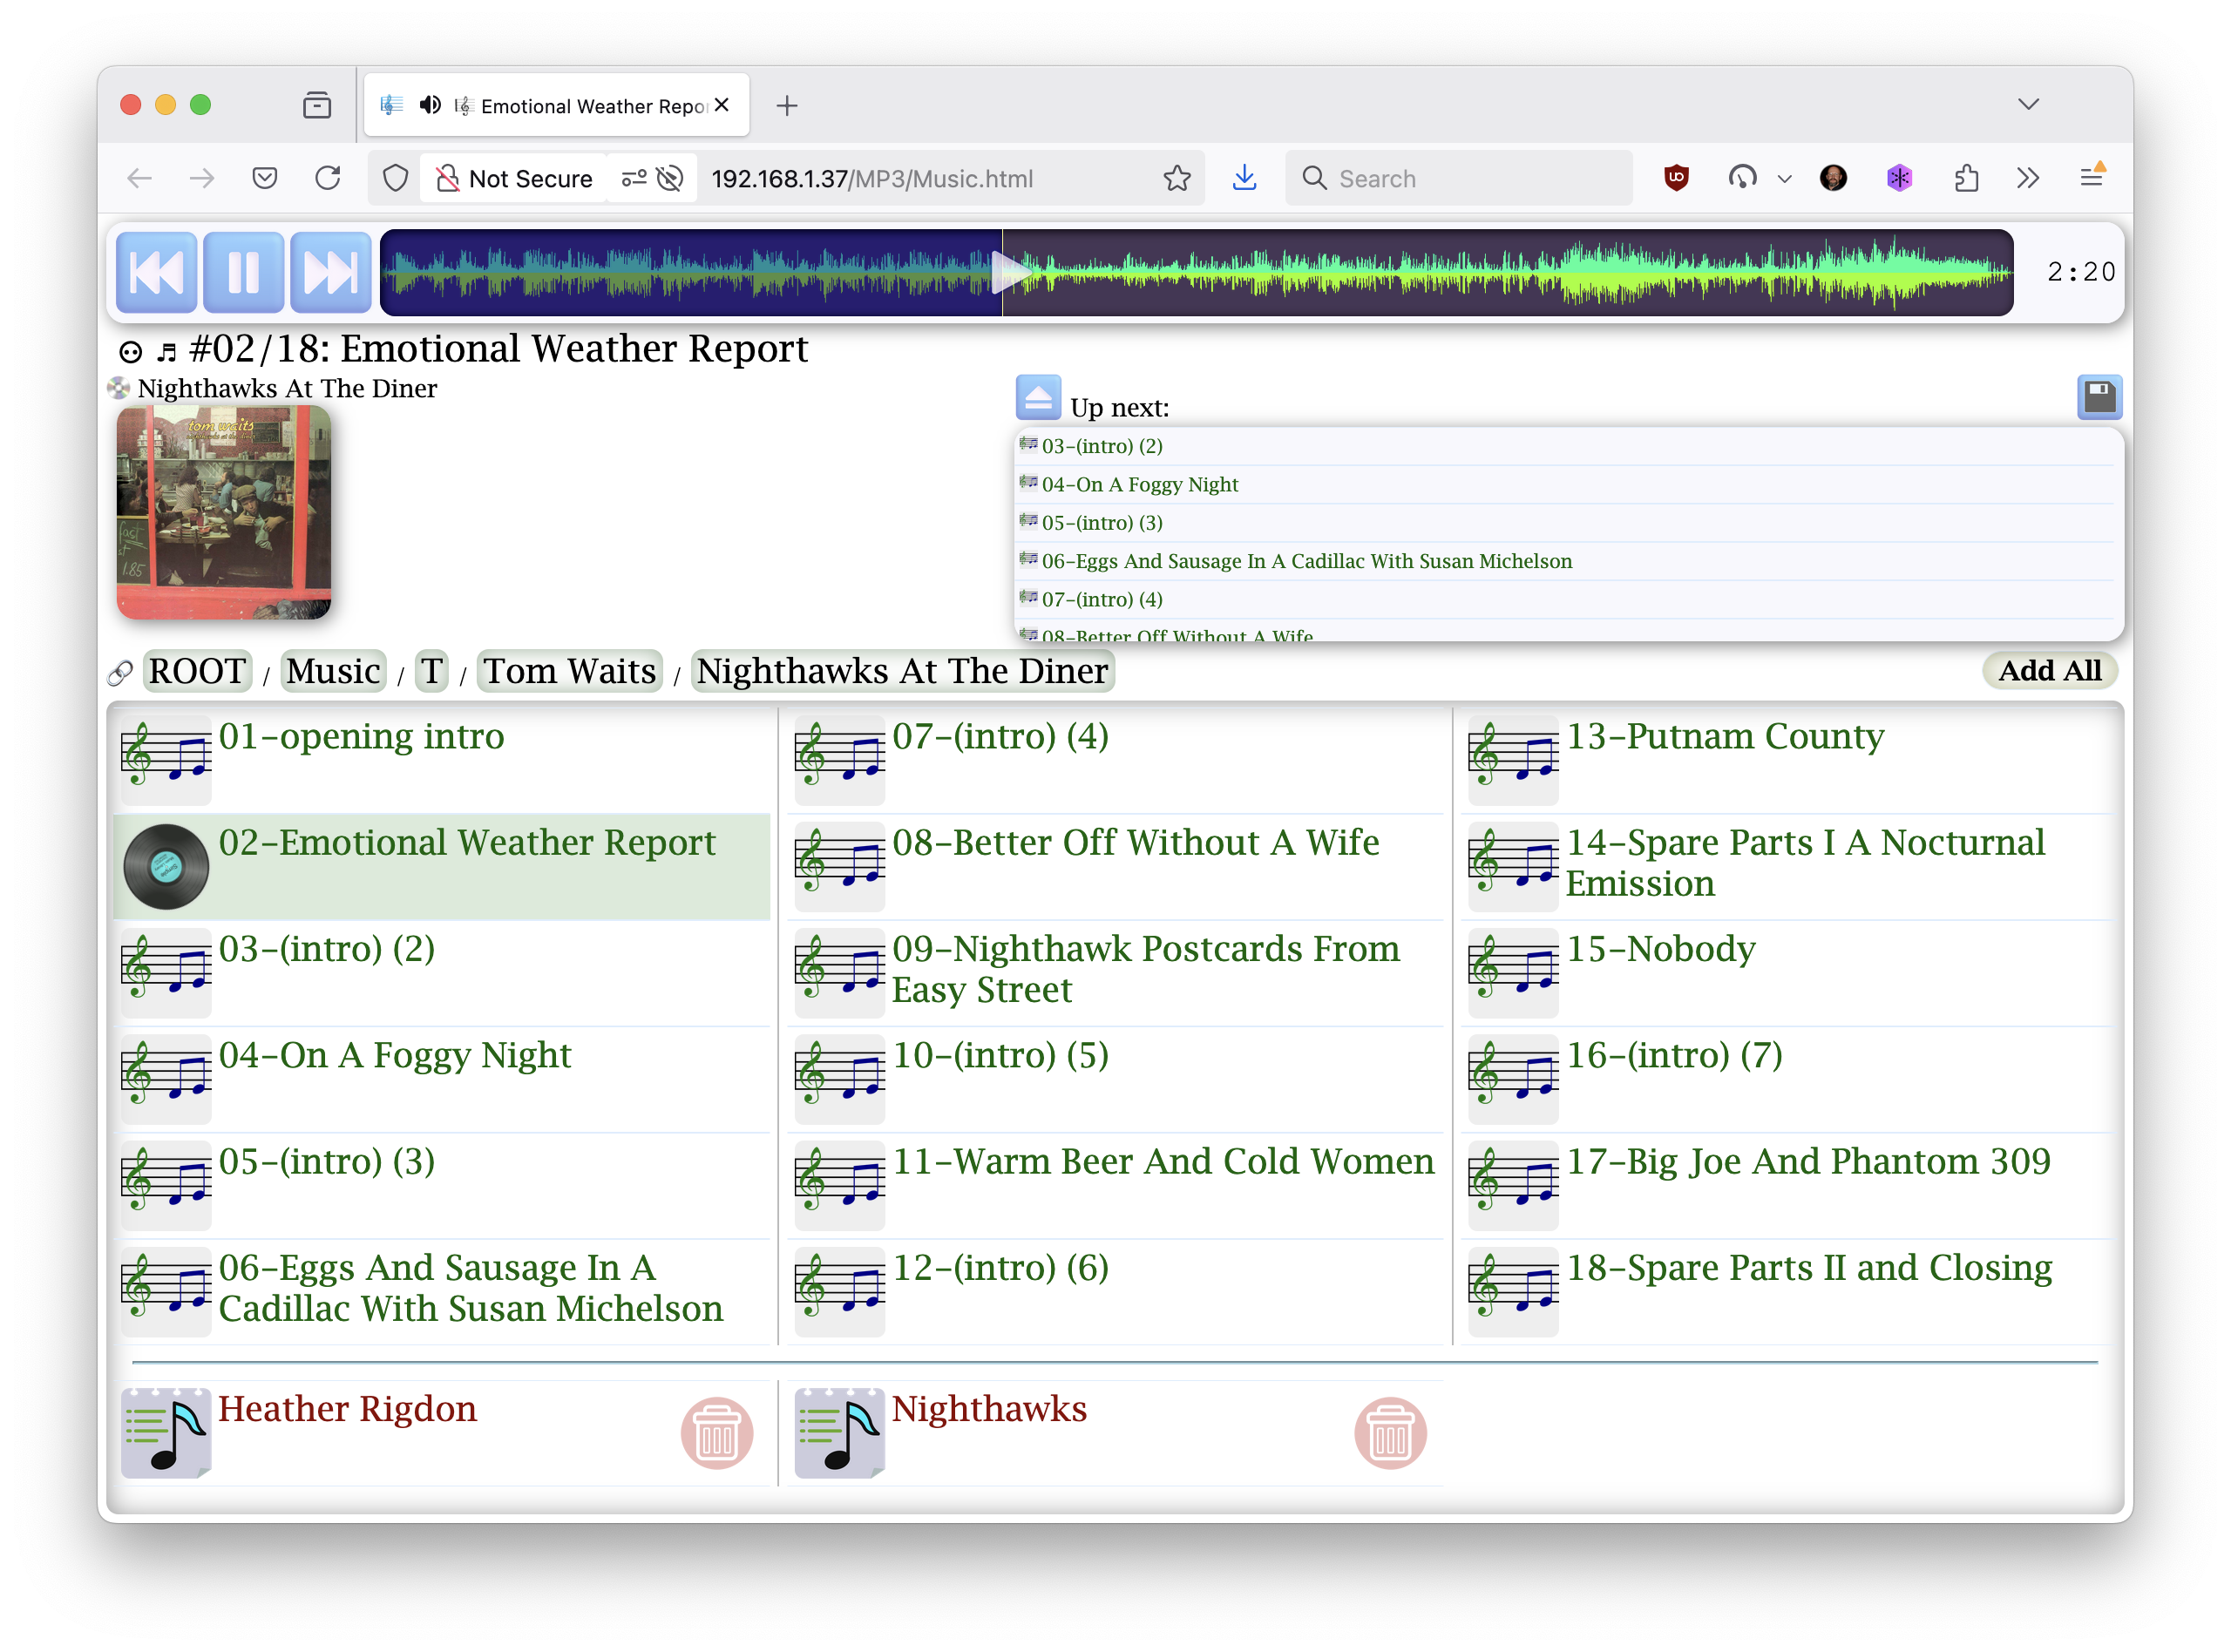This screenshot has height=1652, width=2231.
Task: Play 11-Warm Beer And Cold Women
Action: (1163, 1162)
